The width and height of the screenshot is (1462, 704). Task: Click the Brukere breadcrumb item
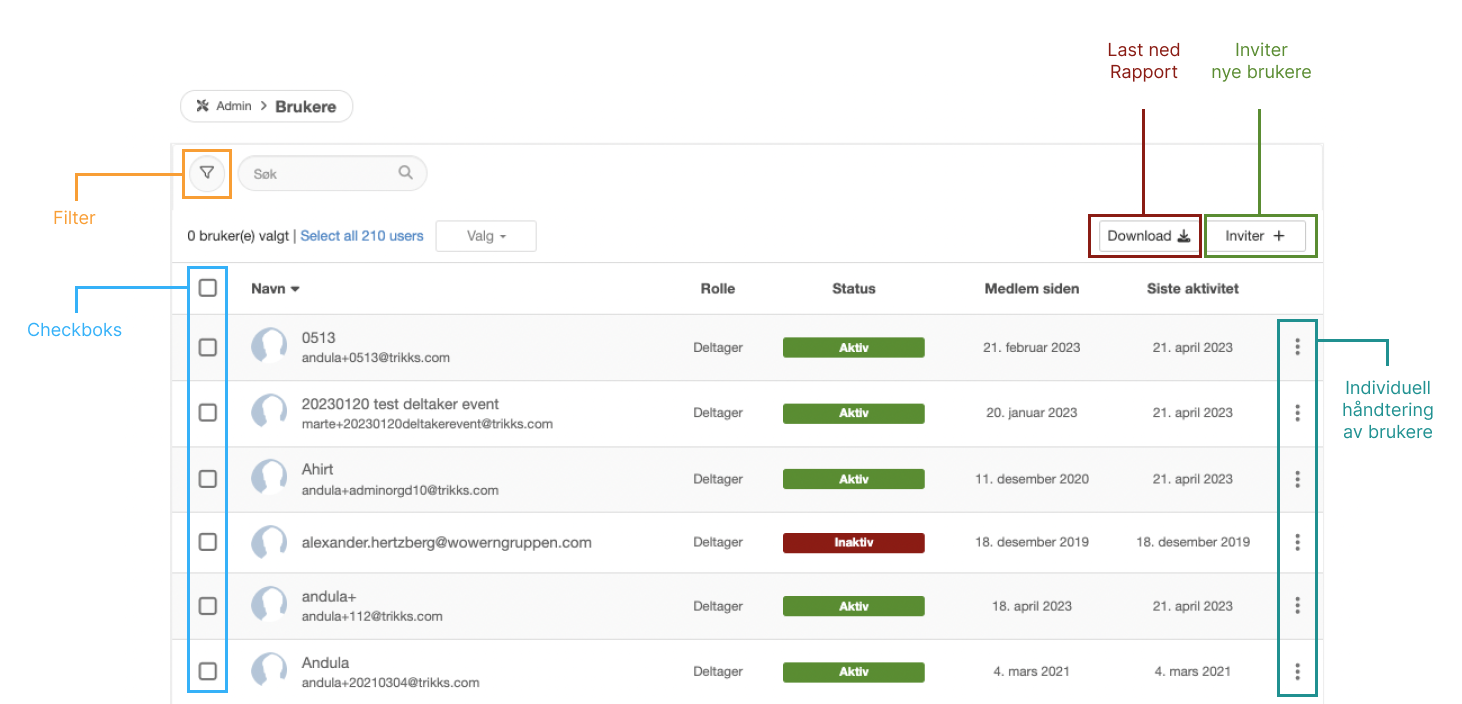tap(305, 106)
